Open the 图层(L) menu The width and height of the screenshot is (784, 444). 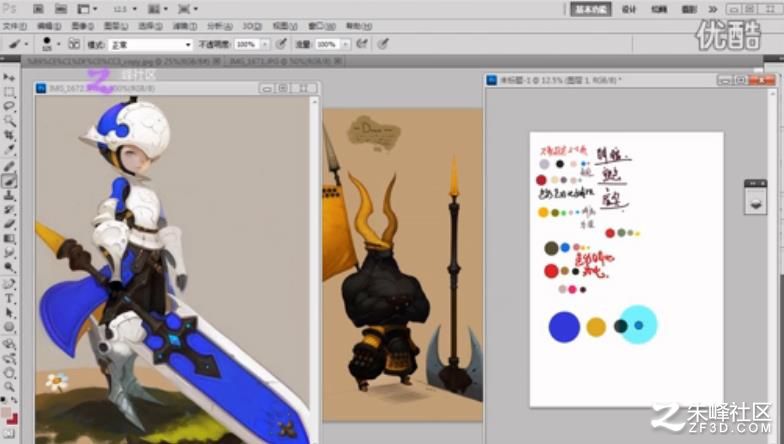(116, 26)
